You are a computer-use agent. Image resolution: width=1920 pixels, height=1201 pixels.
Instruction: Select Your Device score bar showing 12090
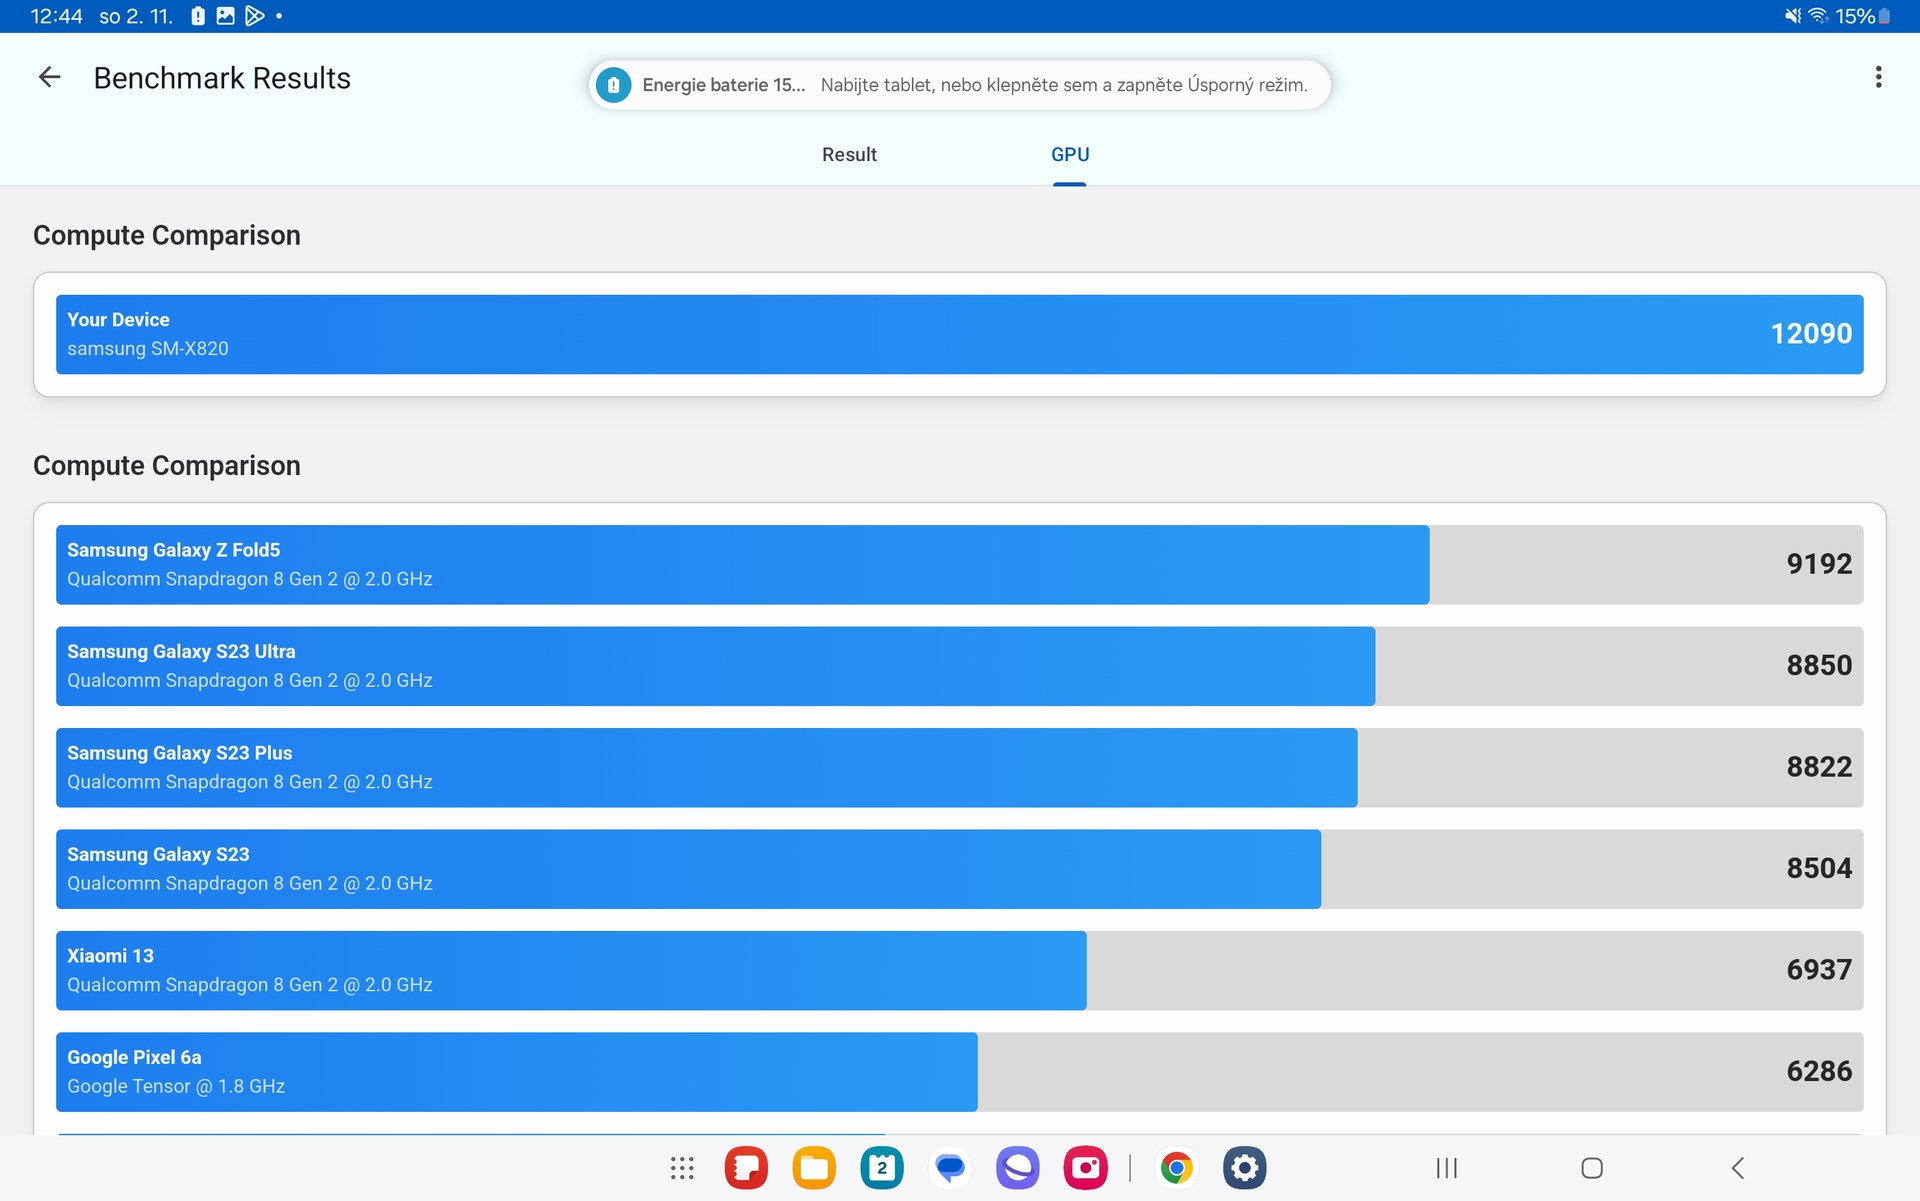tap(958, 334)
